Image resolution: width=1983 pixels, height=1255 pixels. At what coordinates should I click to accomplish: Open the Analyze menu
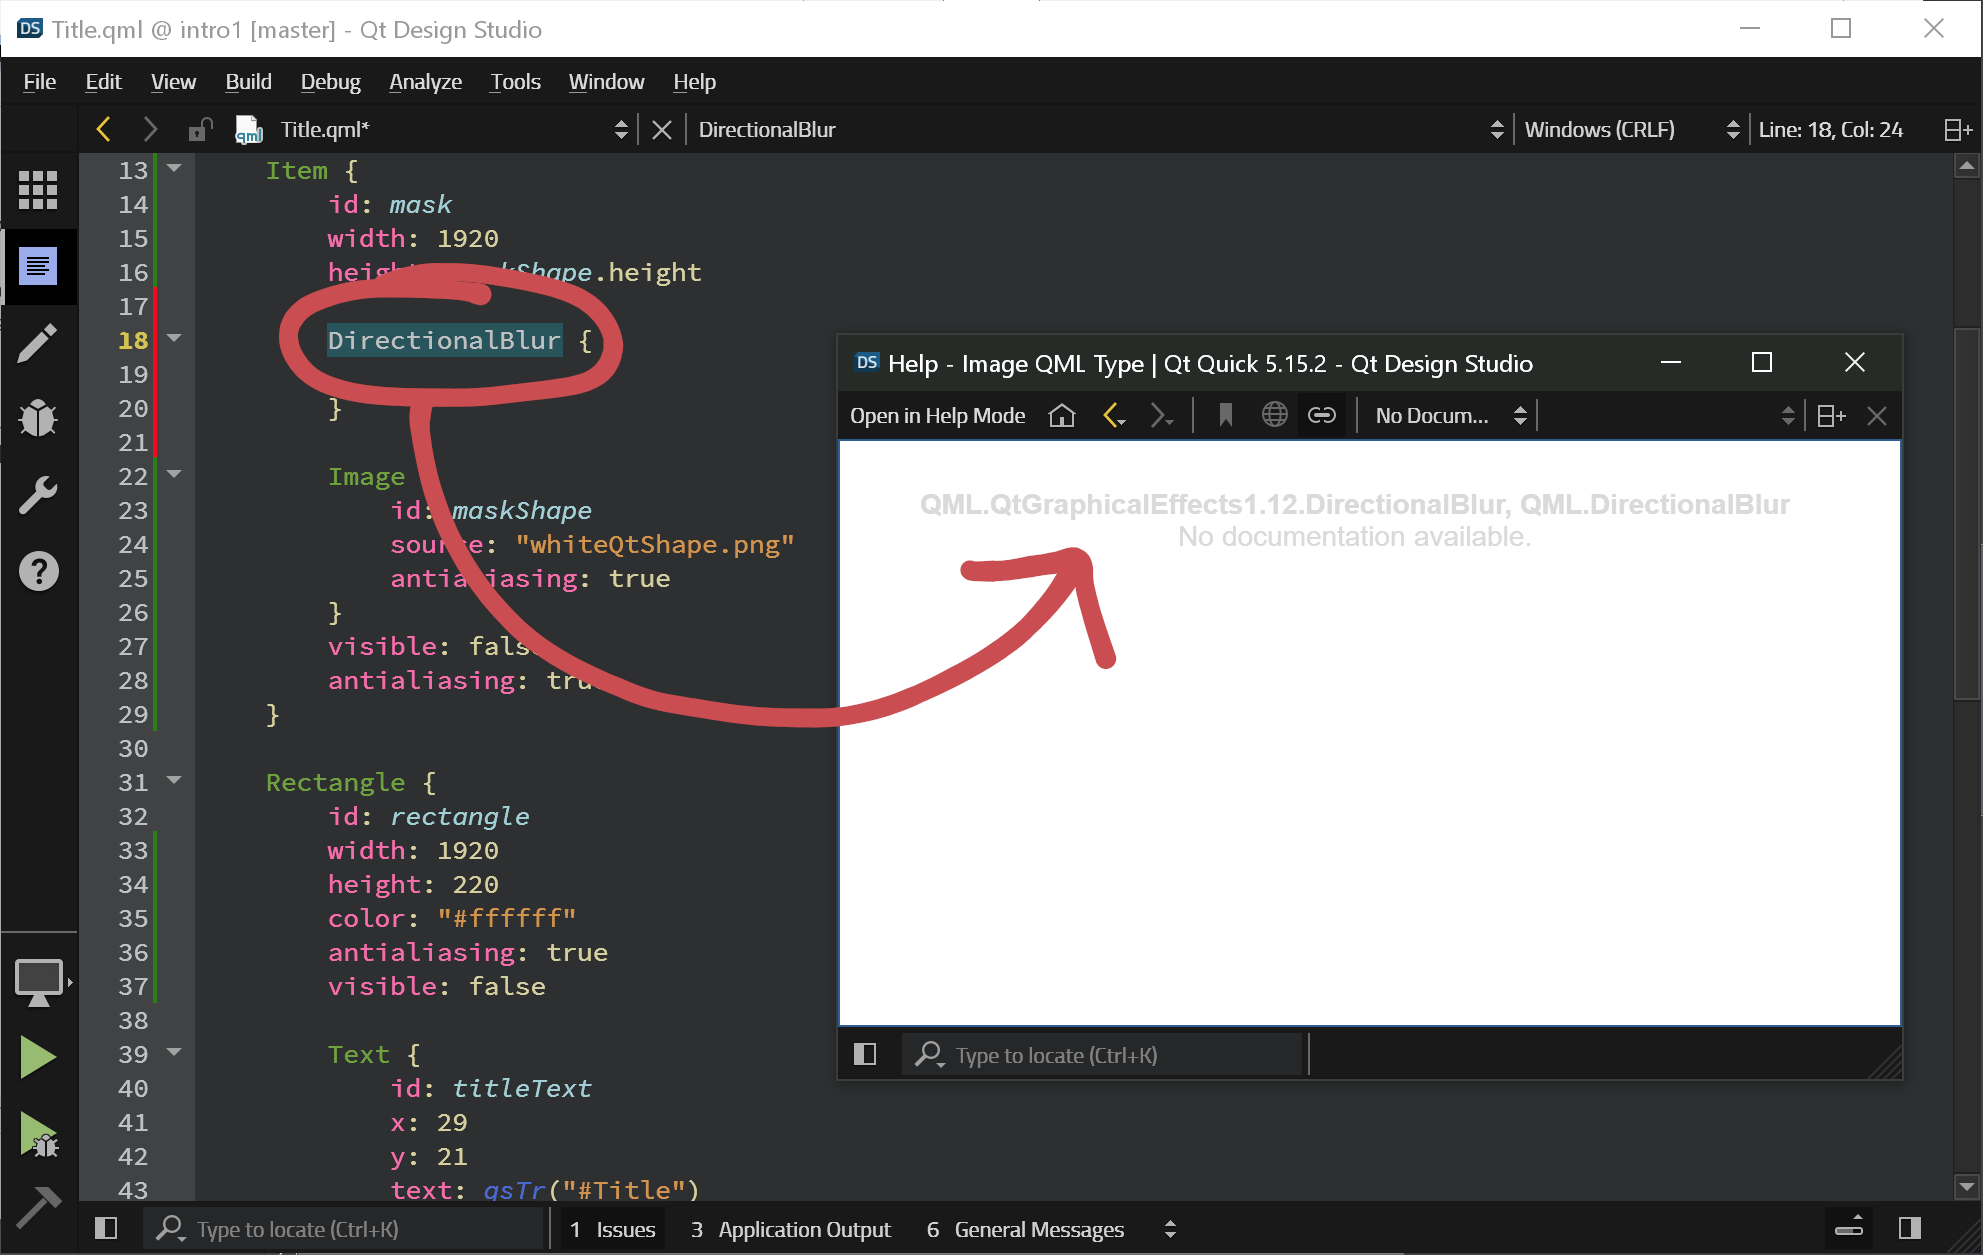[425, 82]
